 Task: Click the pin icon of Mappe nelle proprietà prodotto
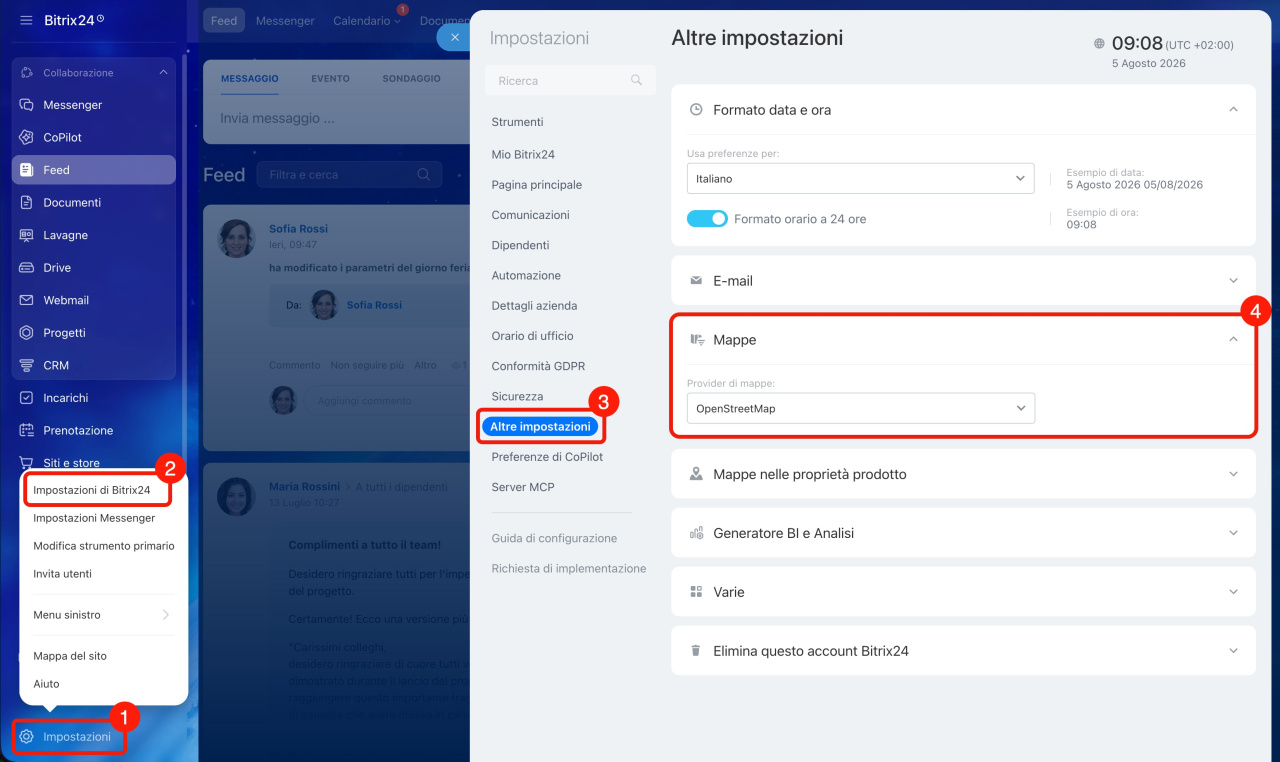696,474
